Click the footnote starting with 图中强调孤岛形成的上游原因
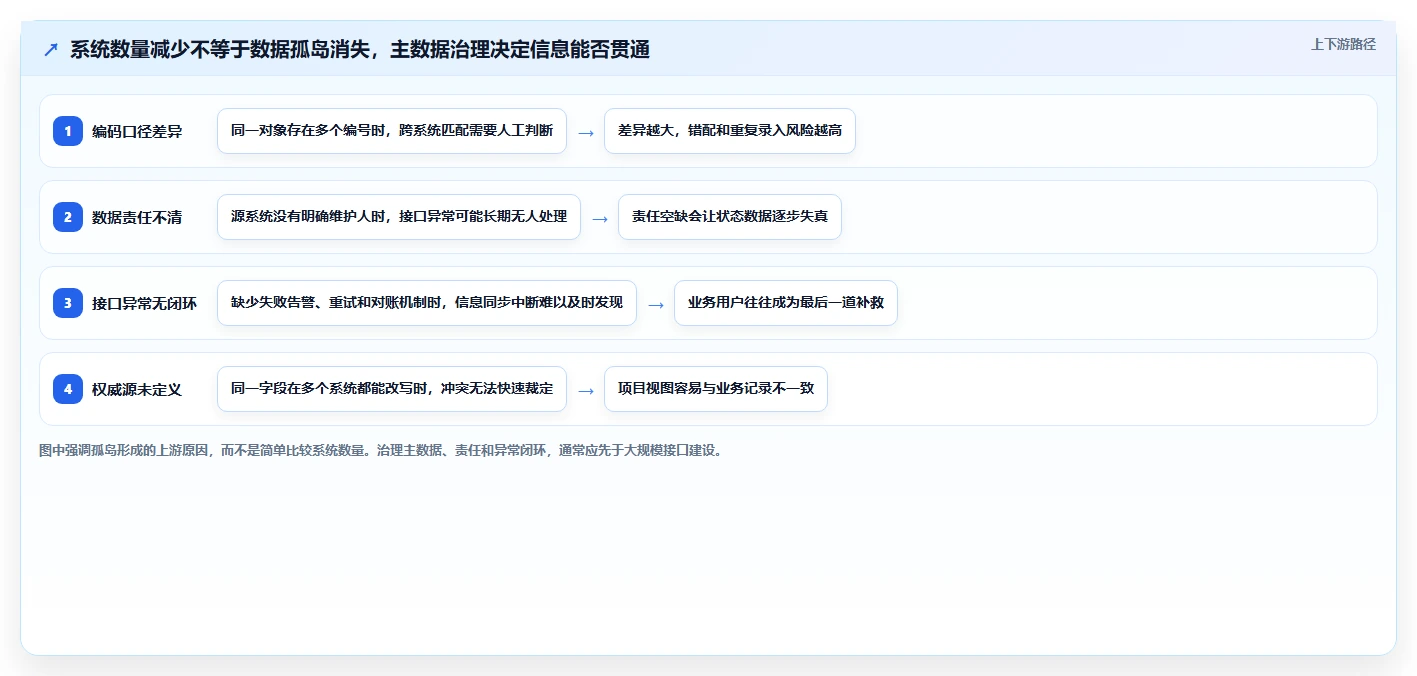This screenshot has height=676, width=1417. (x=381, y=451)
